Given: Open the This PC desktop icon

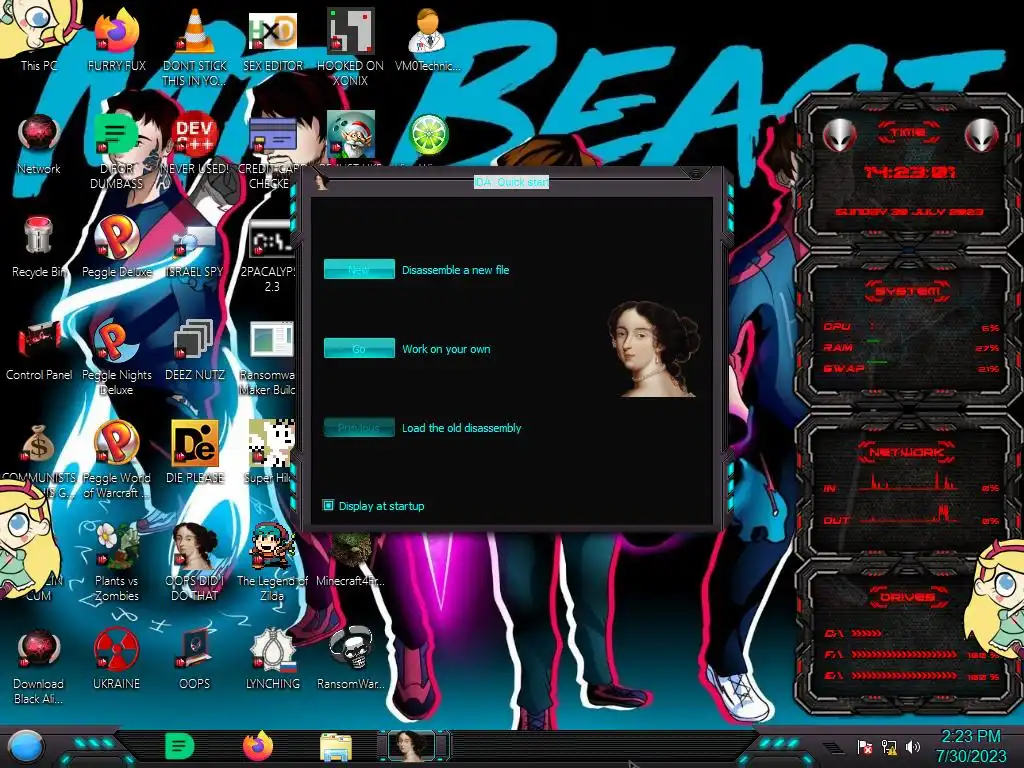Looking at the screenshot, I should click(x=37, y=36).
